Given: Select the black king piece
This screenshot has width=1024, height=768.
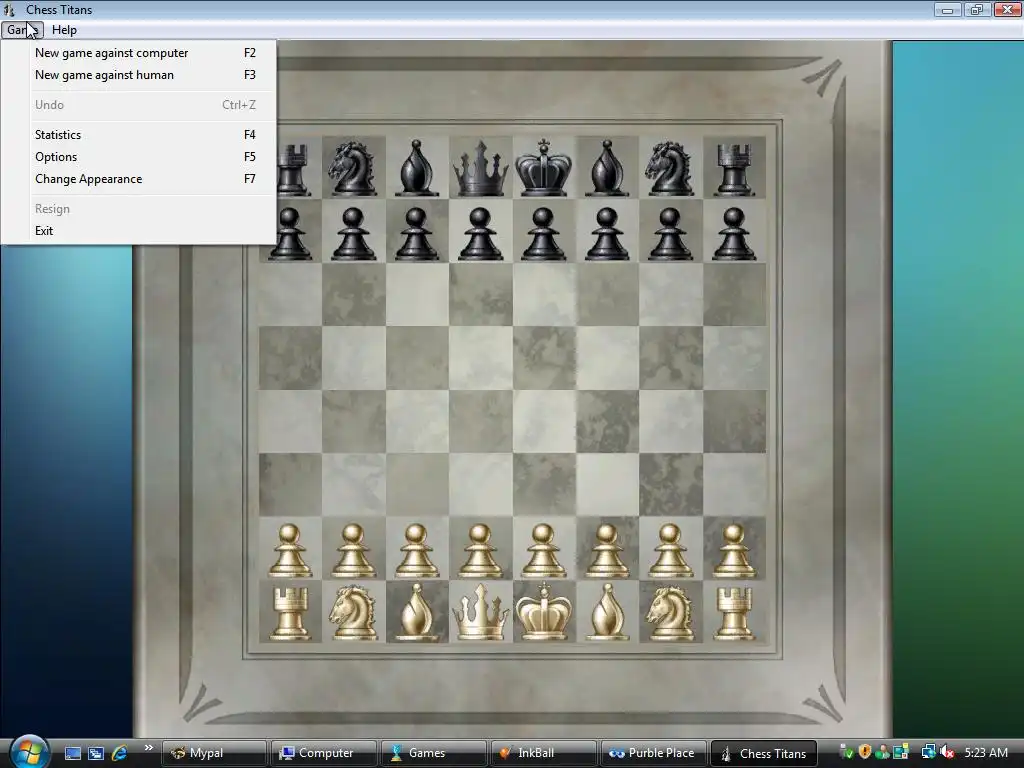Looking at the screenshot, I should click(543, 167).
